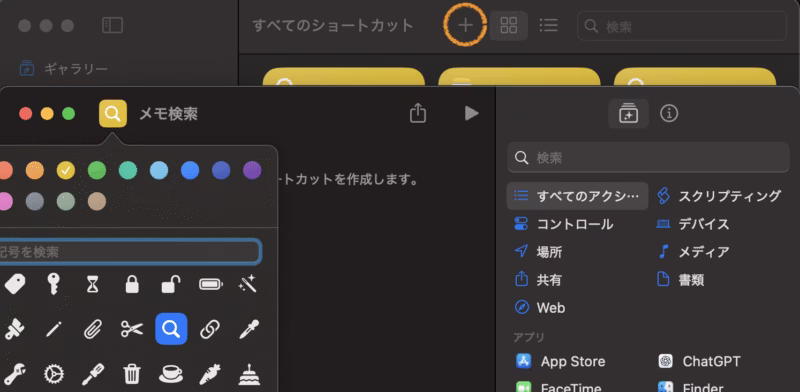The width and height of the screenshot is (800, 392).
Task: Choose the green color swatch
Action: click(97, 170)
